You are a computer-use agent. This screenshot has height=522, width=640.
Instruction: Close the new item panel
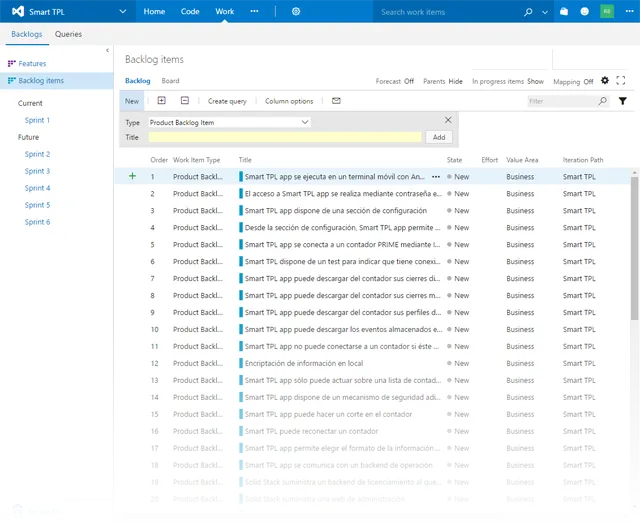coord(448,120)
